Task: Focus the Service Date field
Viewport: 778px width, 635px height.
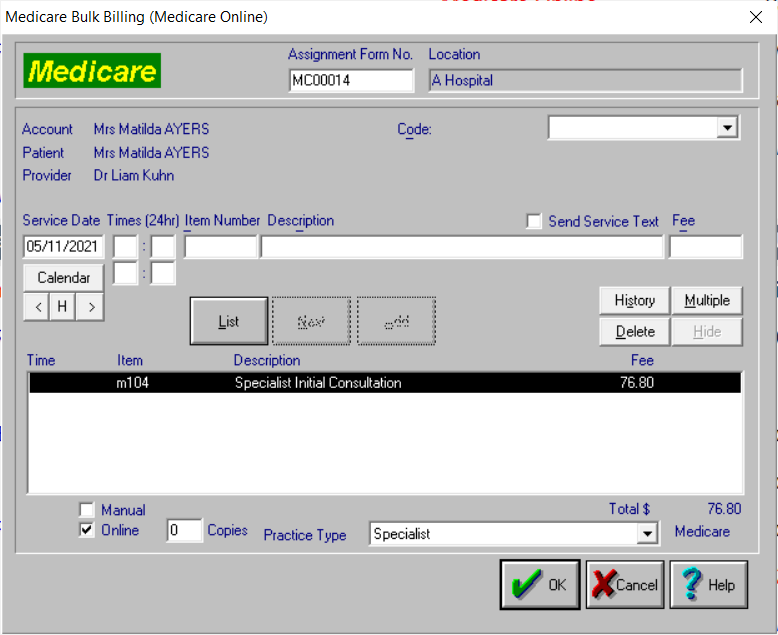Action: click(x=64, y=247)
